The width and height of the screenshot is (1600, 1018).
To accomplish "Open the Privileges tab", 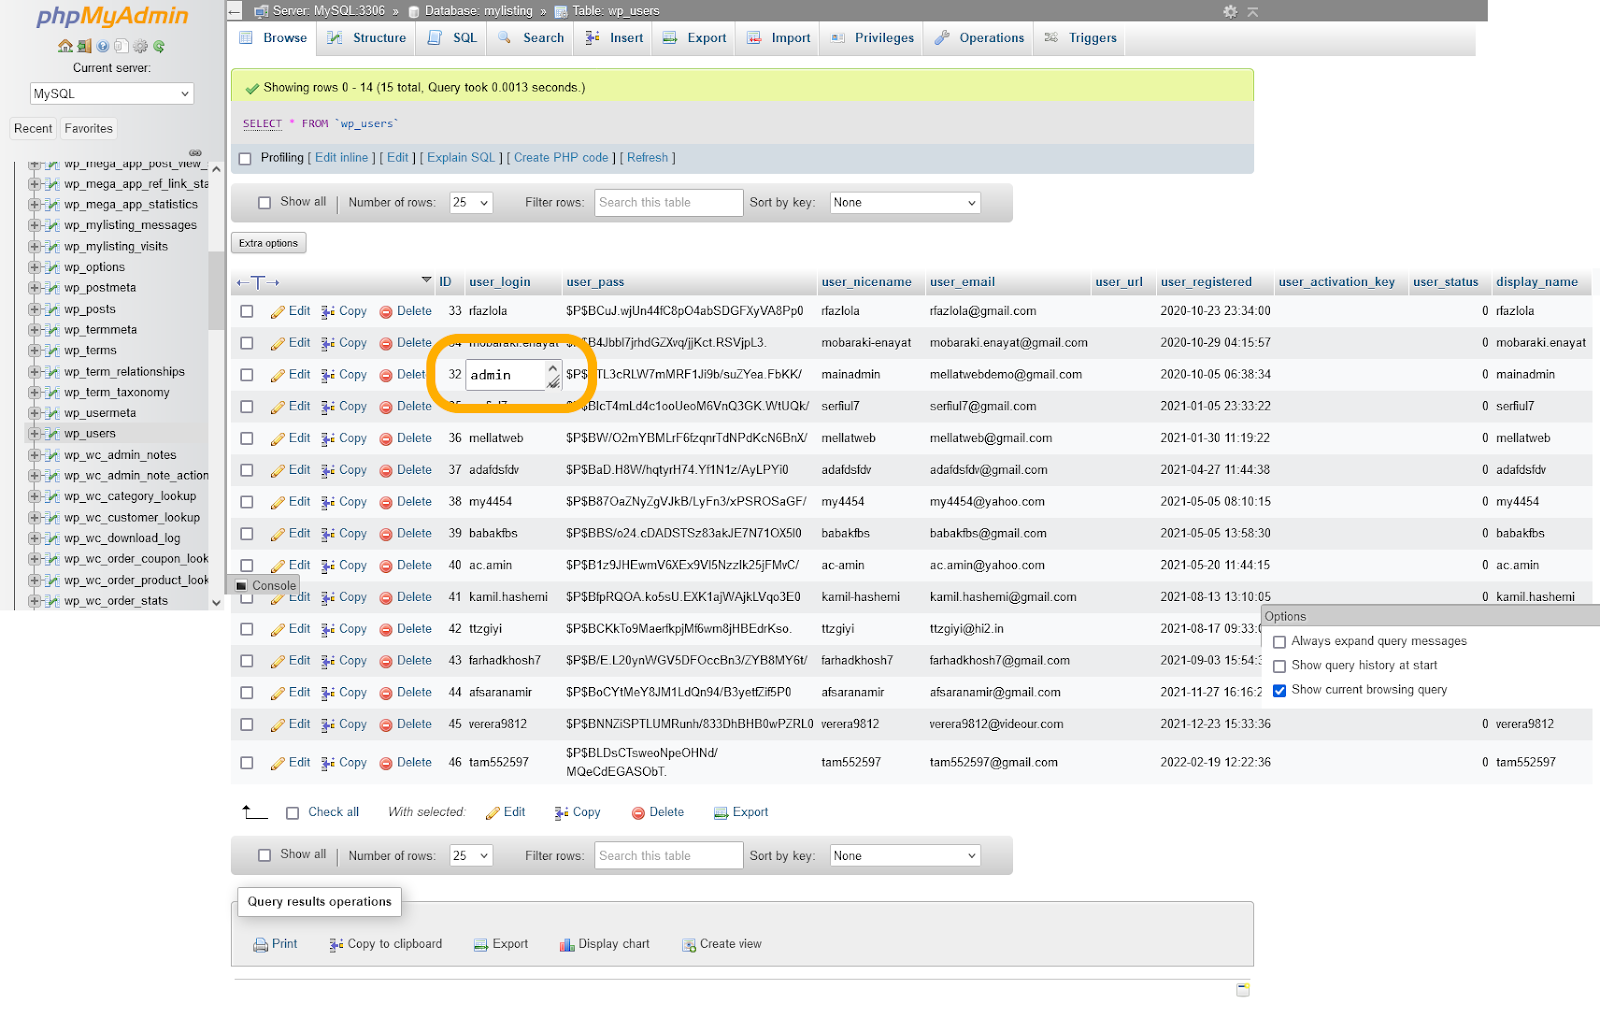I will (873, 38).
